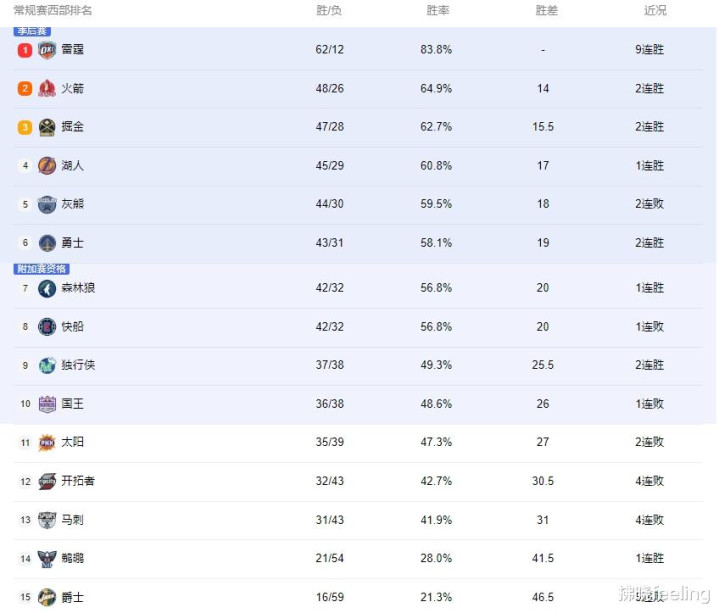The height and width of the screenshot is (613, 719).
Task: Open the 开拓者 team name link
Action: (78, 480)
